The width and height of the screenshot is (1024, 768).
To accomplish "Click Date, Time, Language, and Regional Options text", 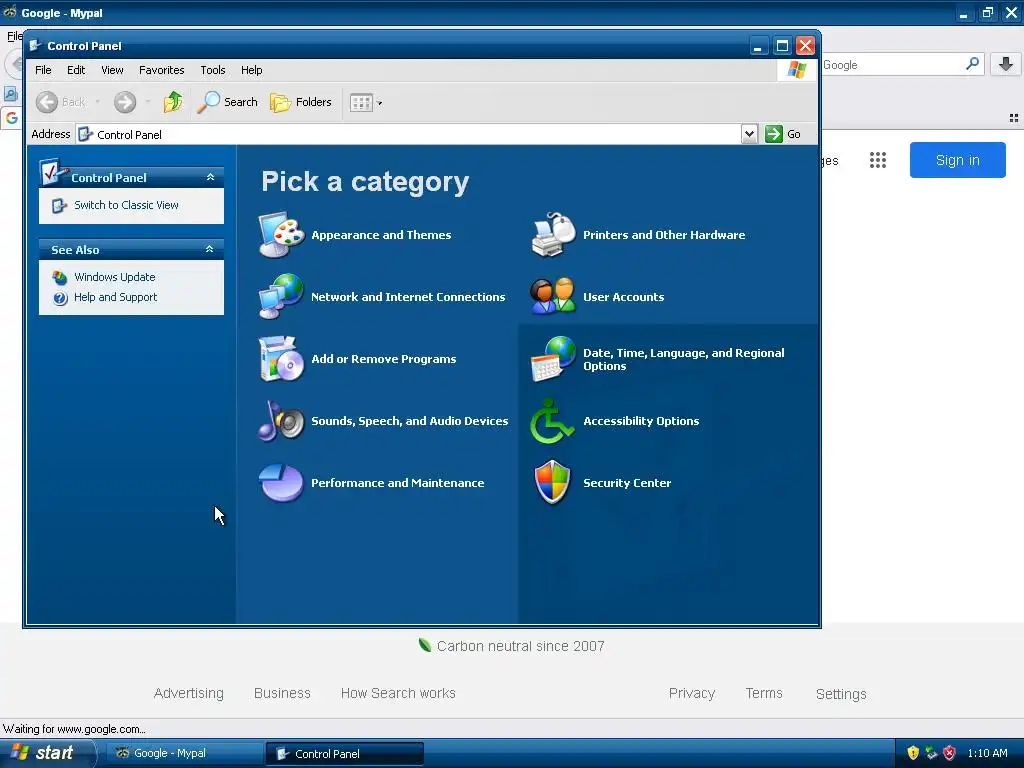I will tap(684, 359).
